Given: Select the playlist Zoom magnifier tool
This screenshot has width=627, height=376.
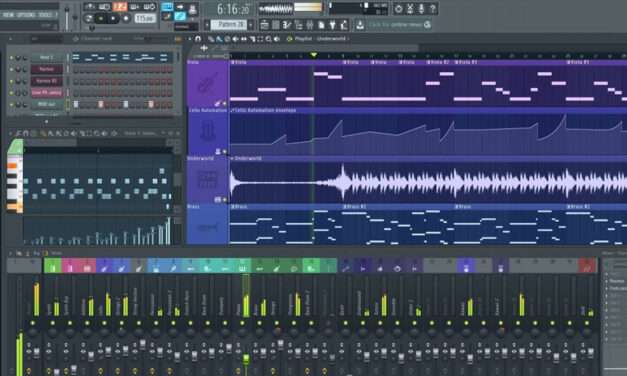Looking at the screenshot, I should (x=269, y=39).
